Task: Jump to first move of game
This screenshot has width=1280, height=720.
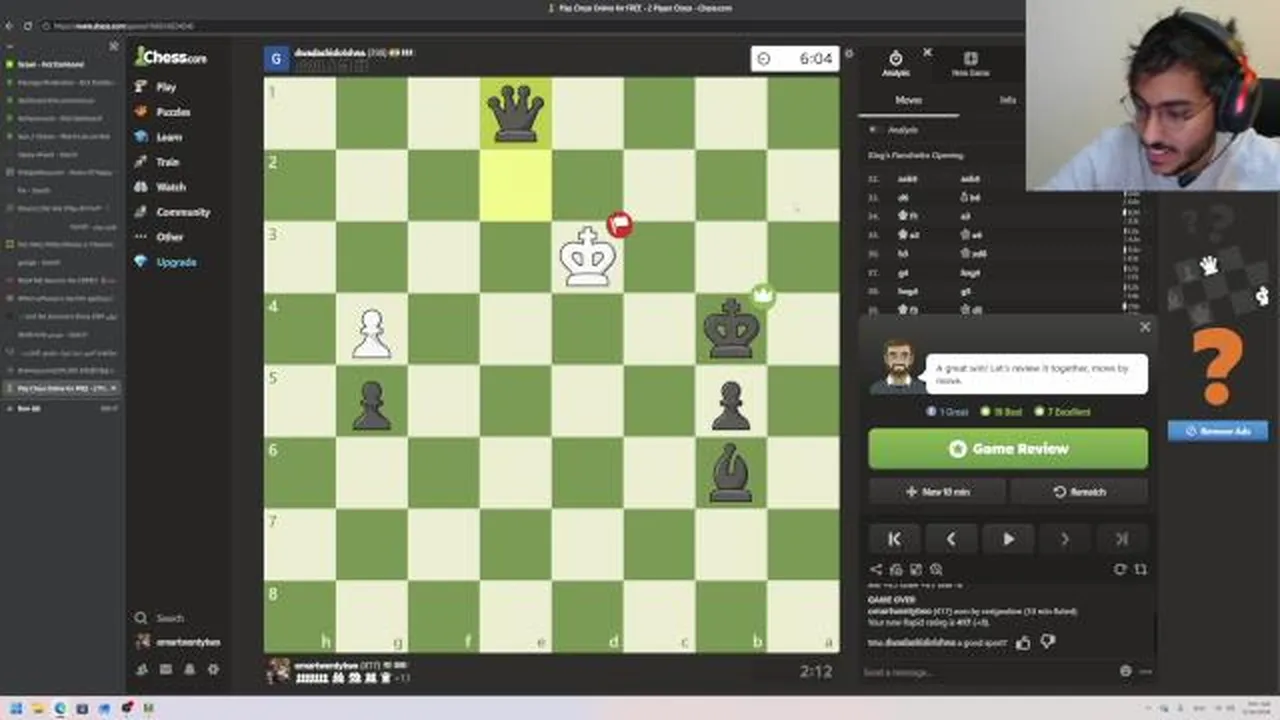Action: pos(894,539)
